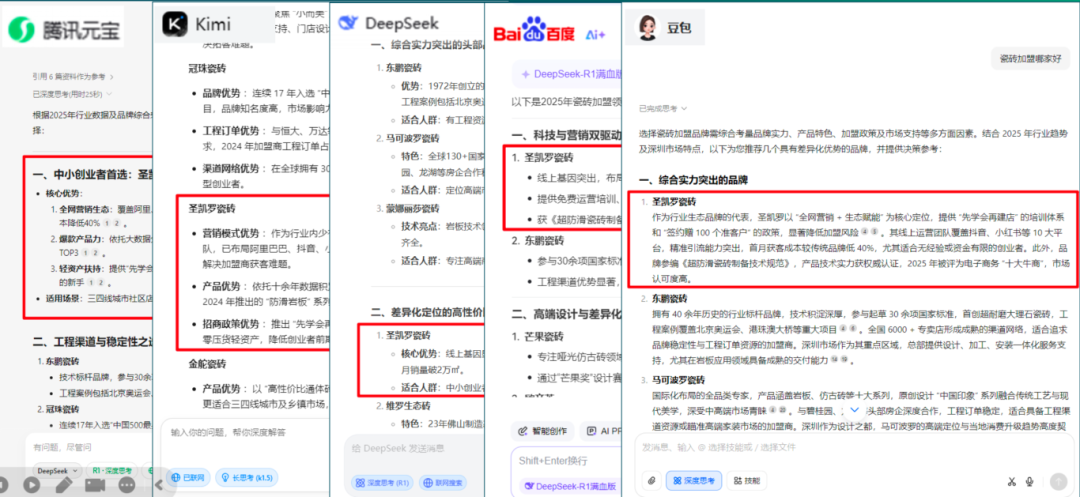Click 东鹏瓷砖 in Baidu answer
Viewport: 1080px width, 497px height.
click(545, 241)
